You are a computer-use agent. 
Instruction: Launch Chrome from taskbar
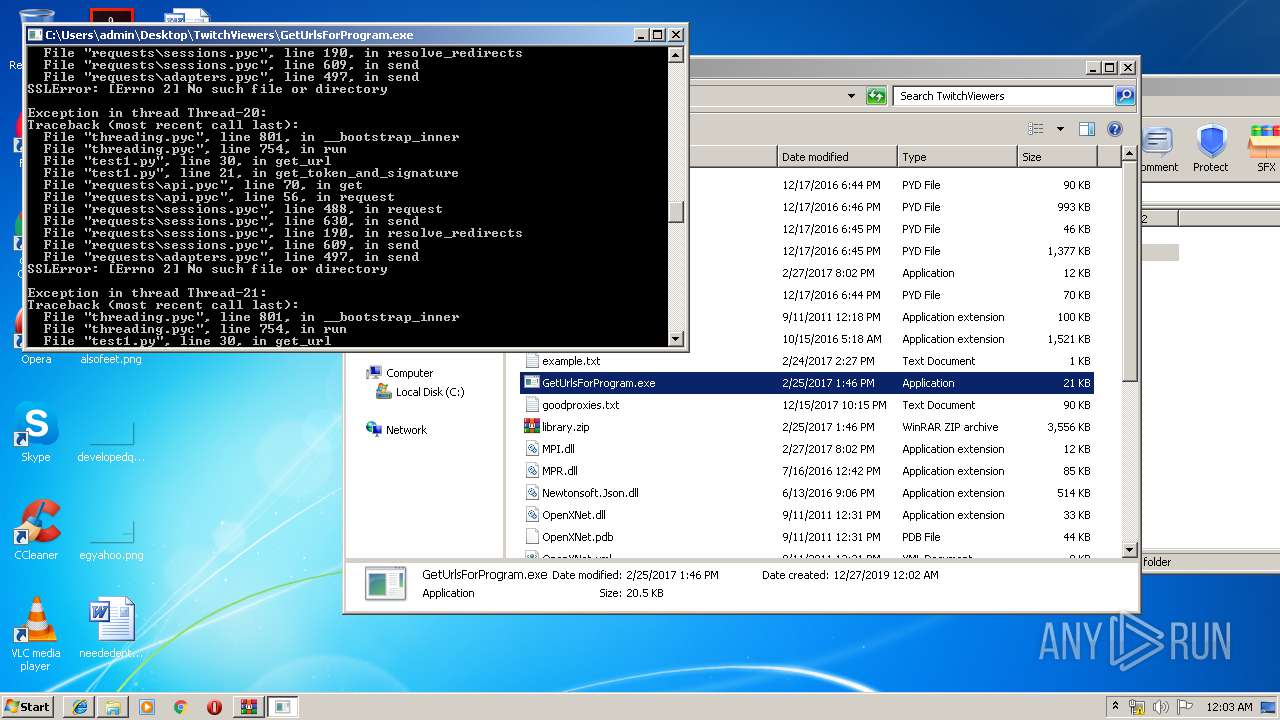[x=180, y=707]
